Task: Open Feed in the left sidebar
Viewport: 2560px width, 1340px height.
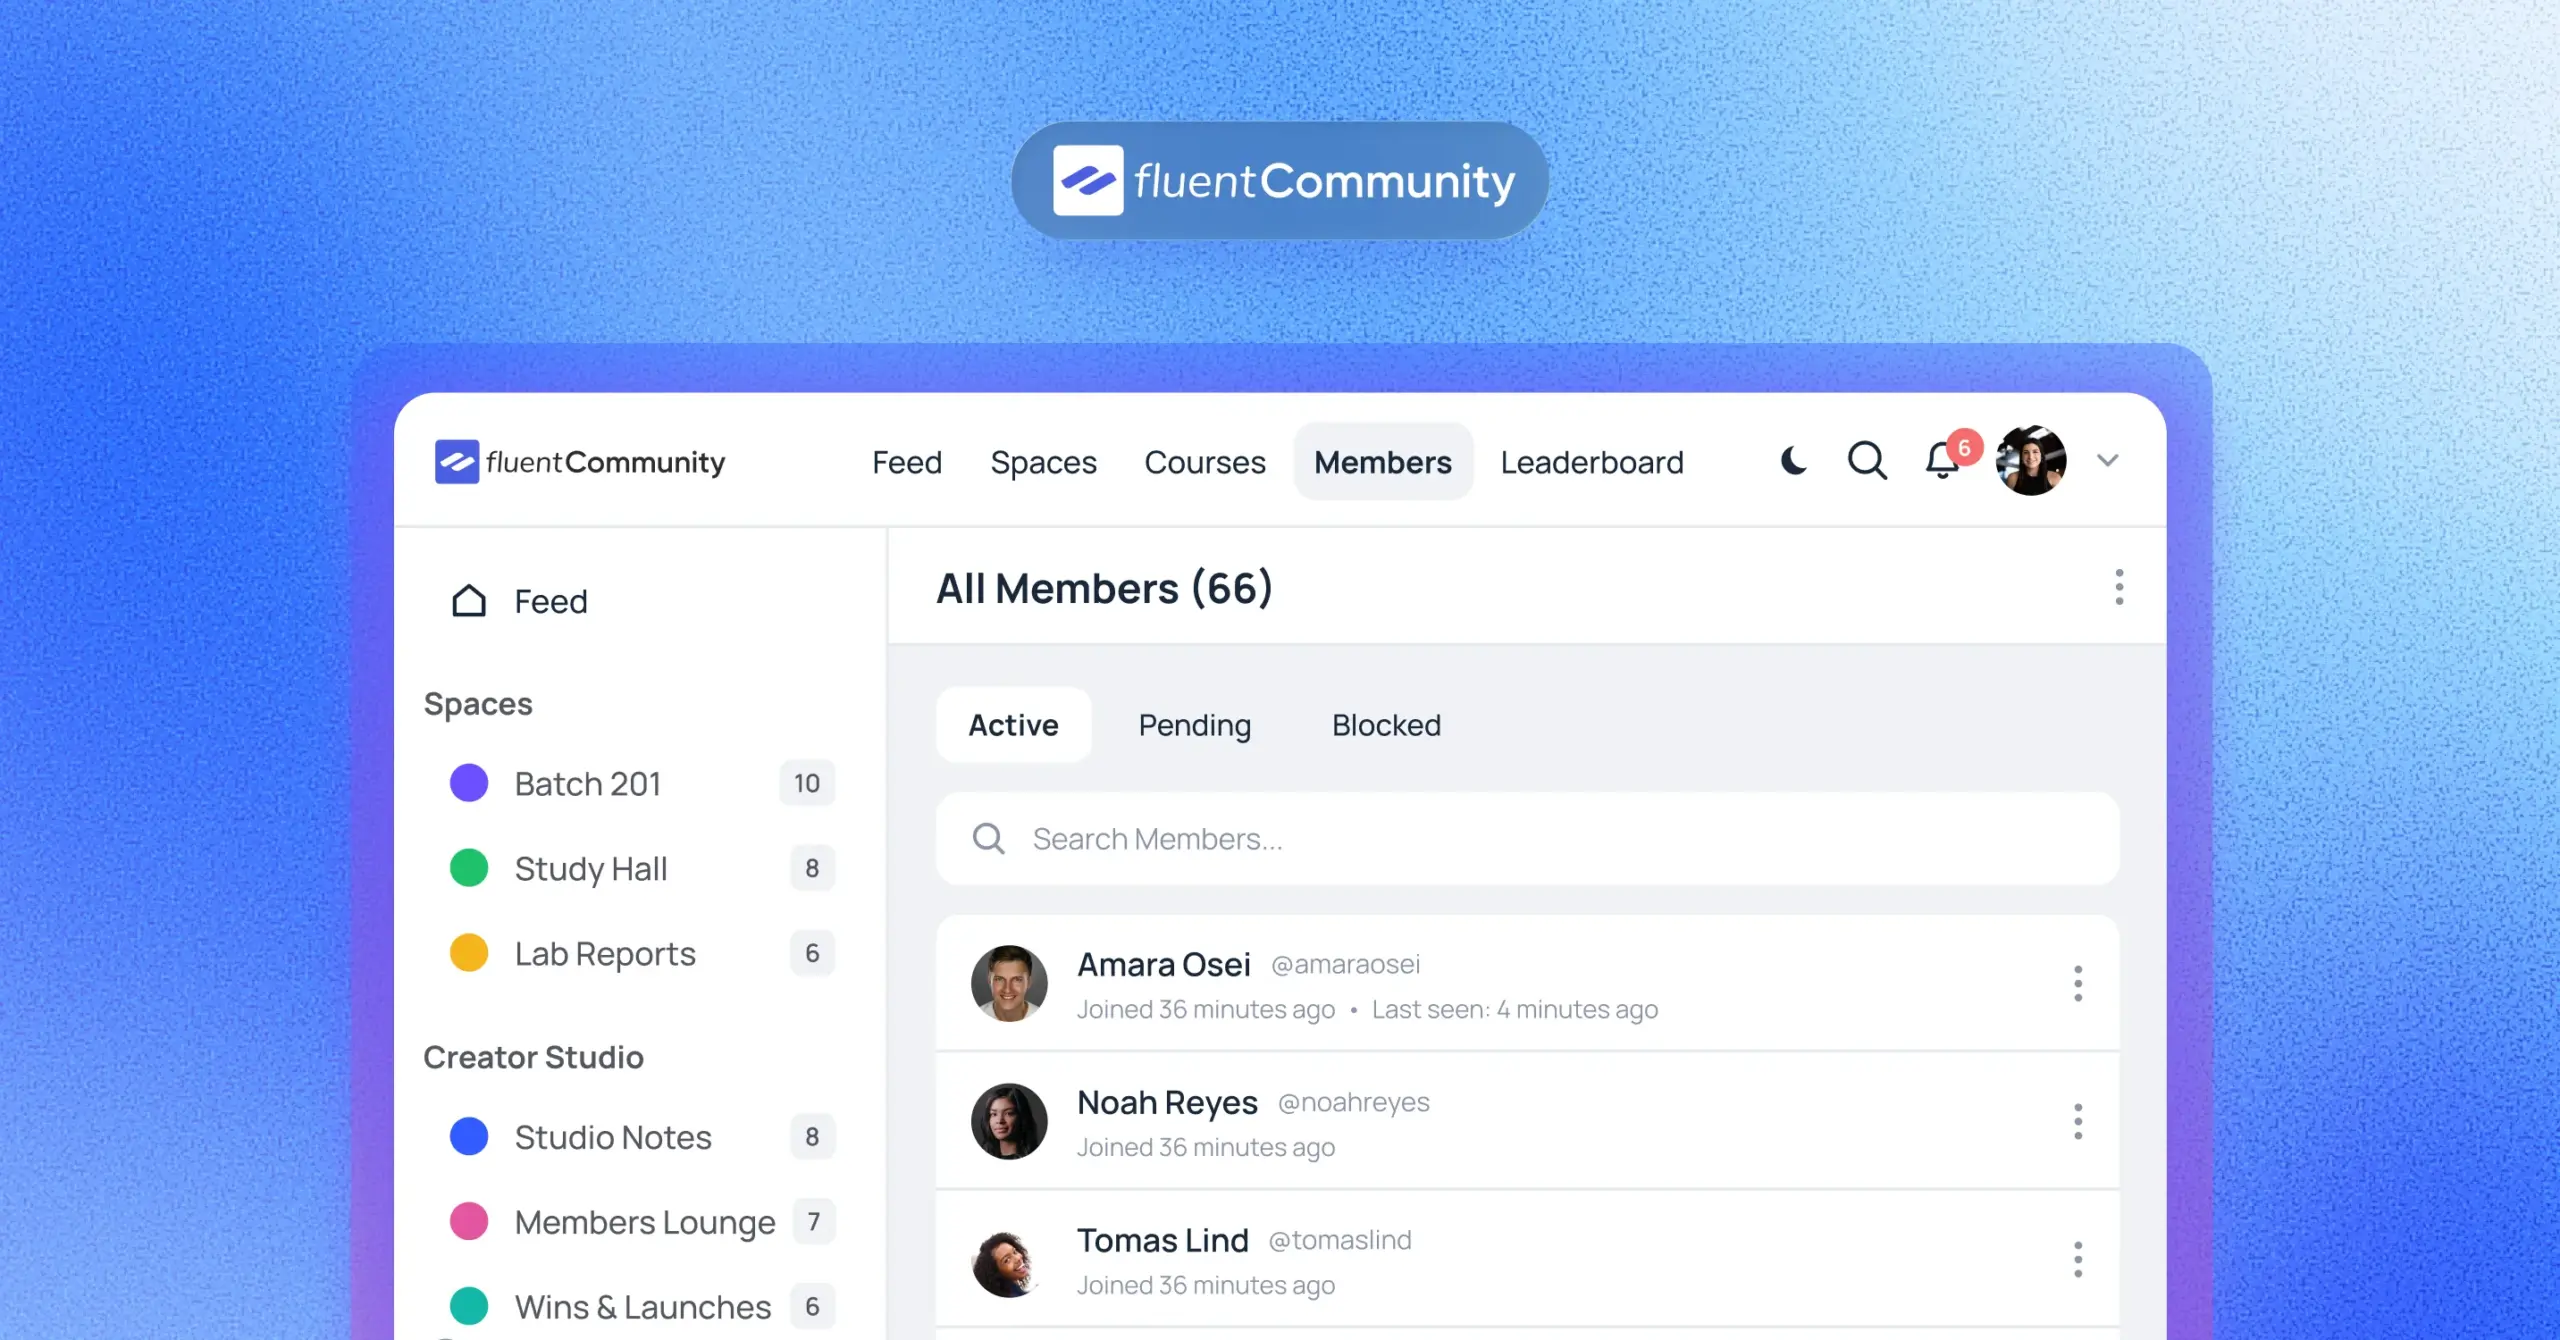Action: [551, 601]
